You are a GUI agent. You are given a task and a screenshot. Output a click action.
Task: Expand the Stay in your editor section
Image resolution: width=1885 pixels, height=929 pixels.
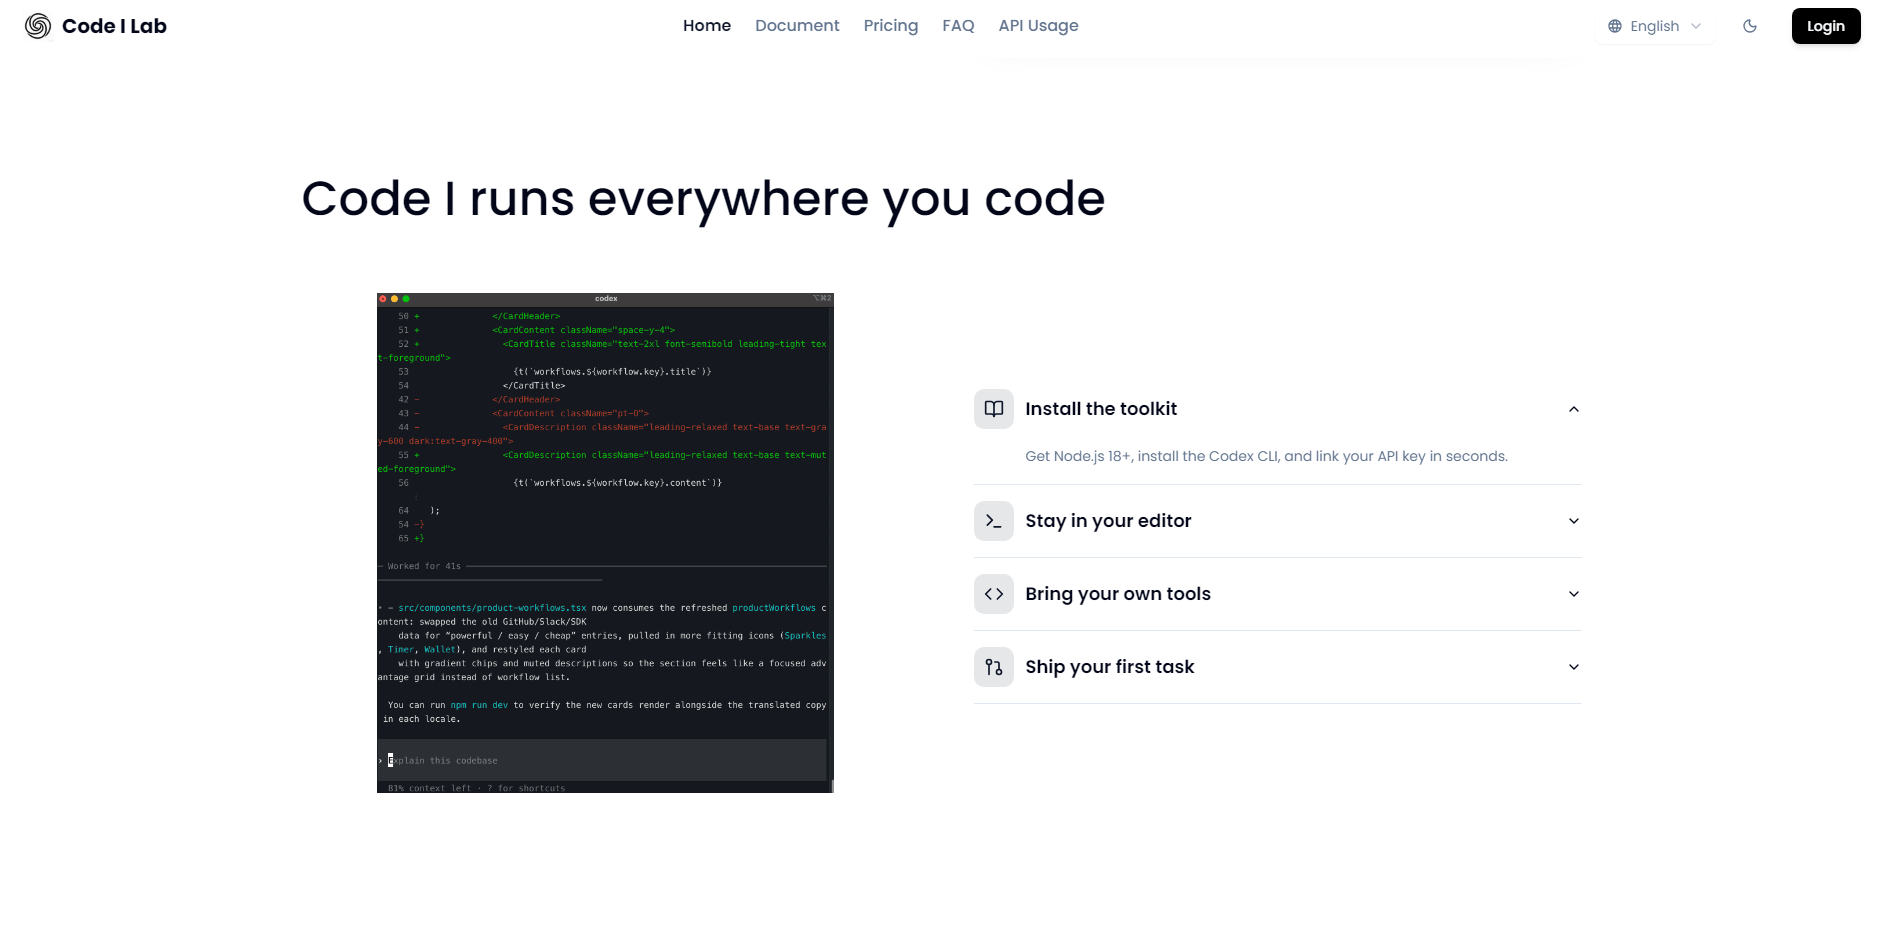(1573, 520)
